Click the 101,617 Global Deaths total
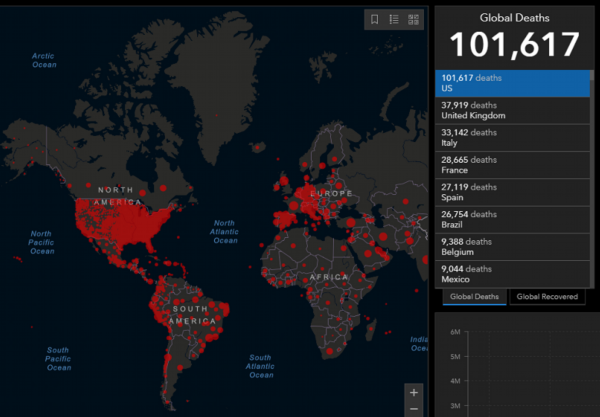The height and width of the screenshot is (417, 600). (514, 45)
